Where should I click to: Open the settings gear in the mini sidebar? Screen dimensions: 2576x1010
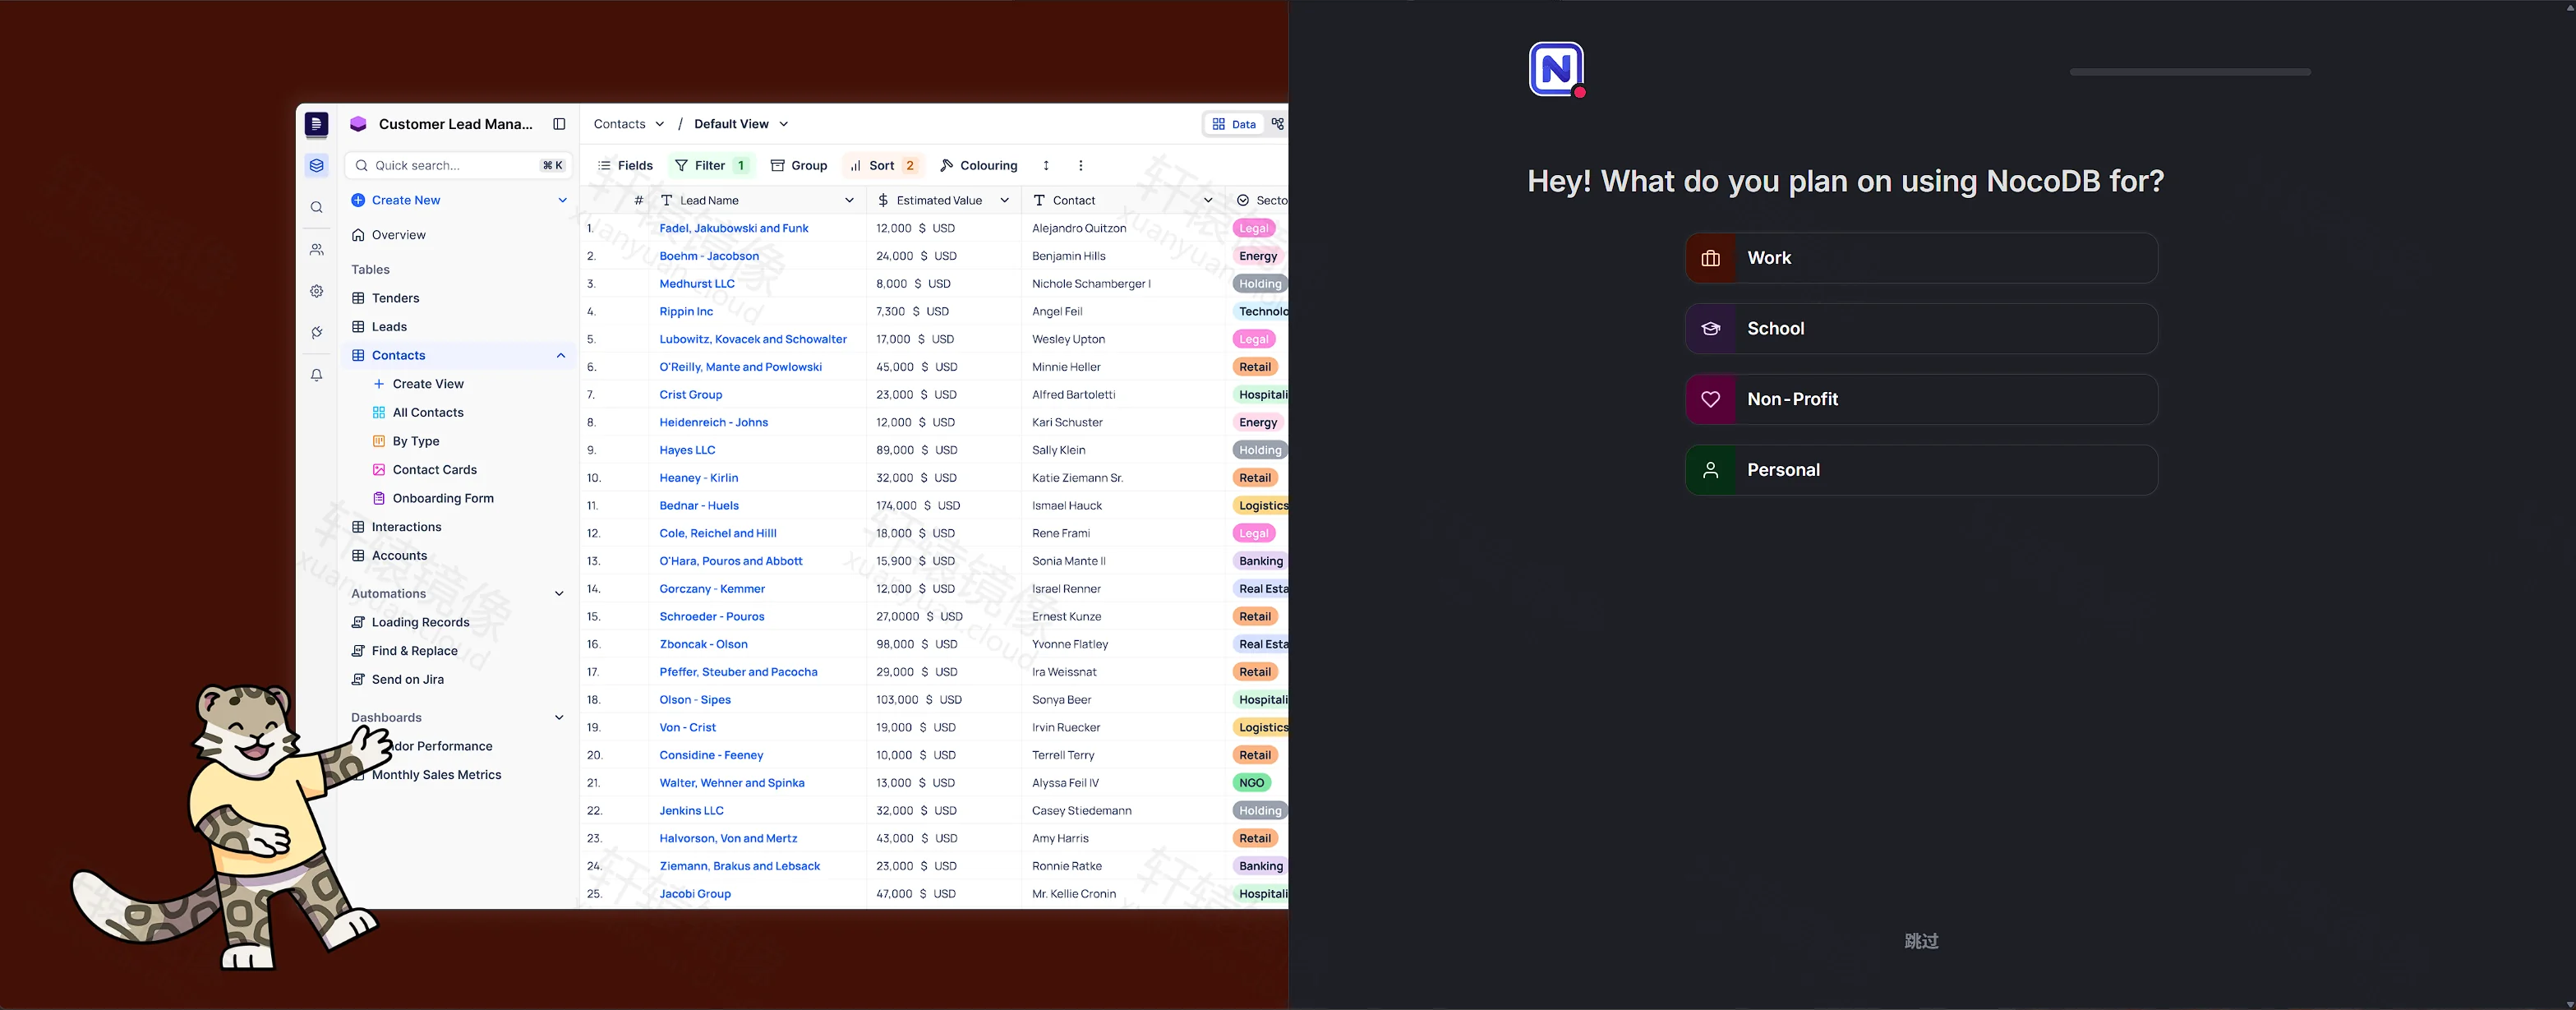coord(316,291)
